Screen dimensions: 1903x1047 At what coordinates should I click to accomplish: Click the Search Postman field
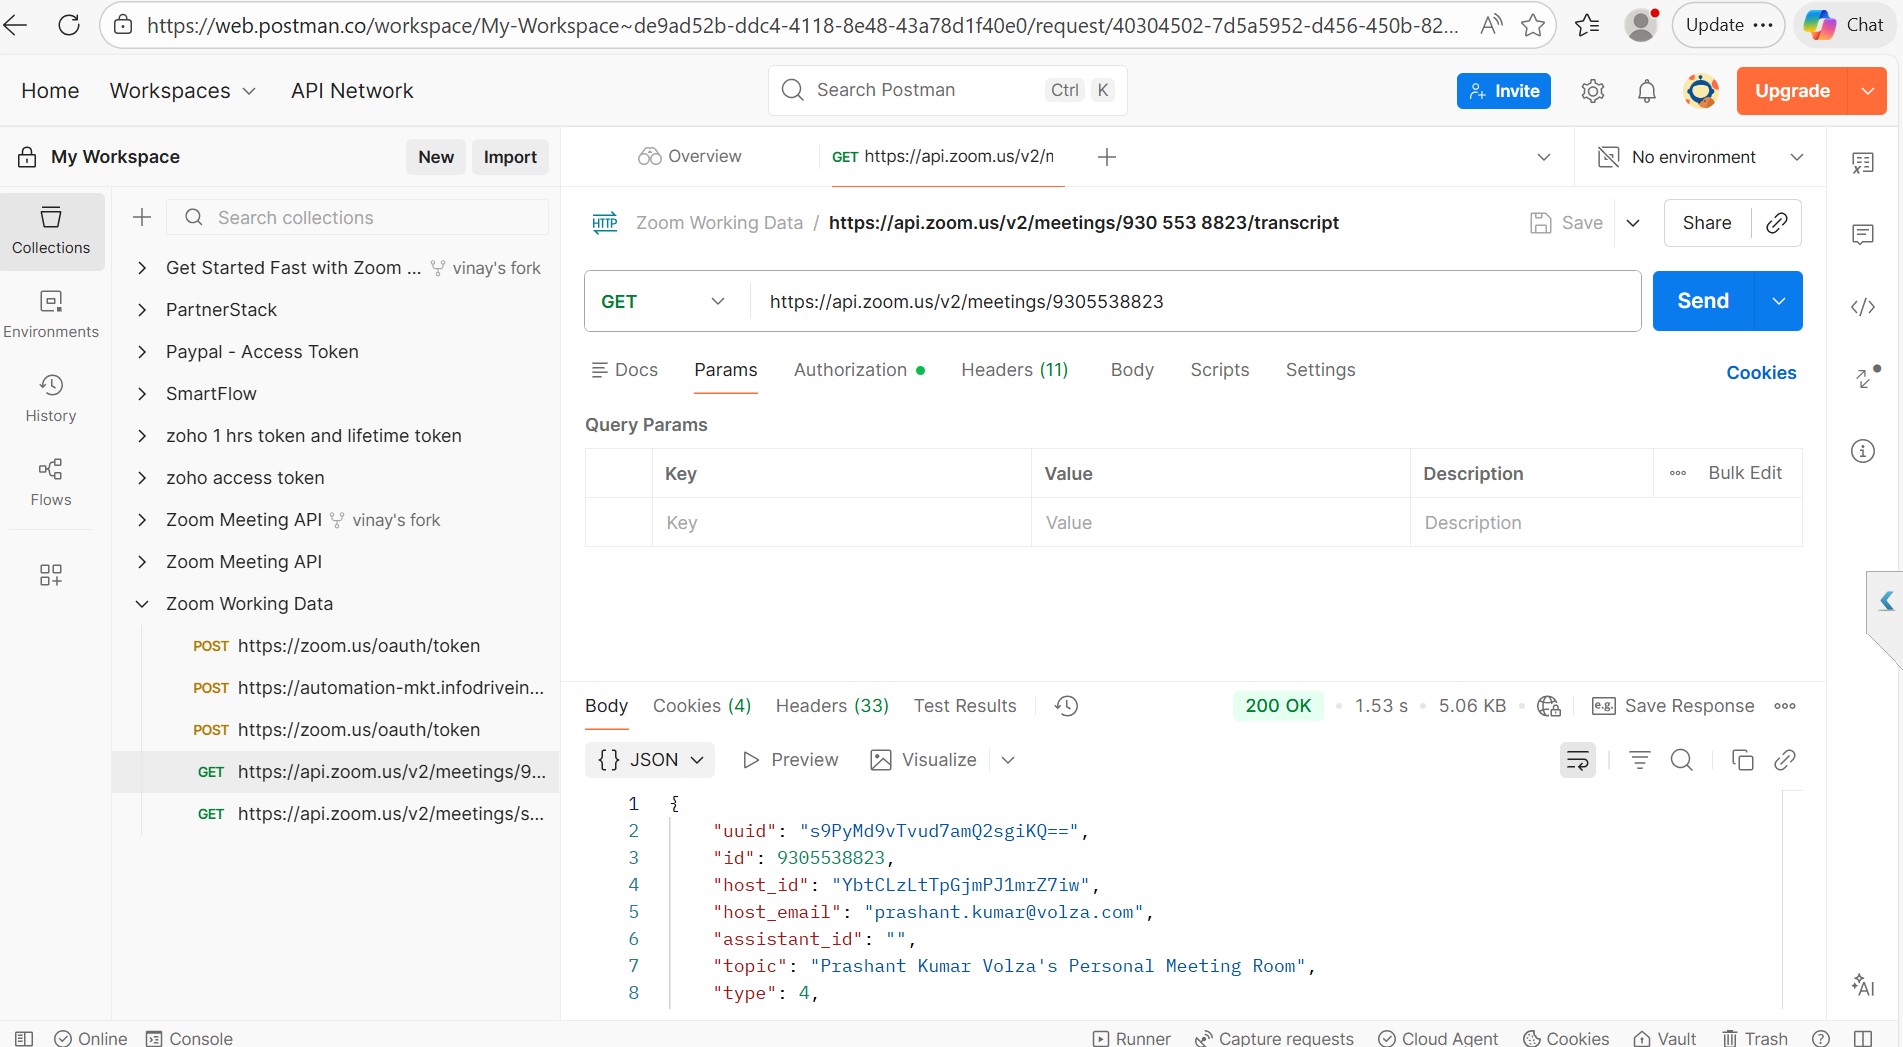pyautogui.click(x=947, y=91)
